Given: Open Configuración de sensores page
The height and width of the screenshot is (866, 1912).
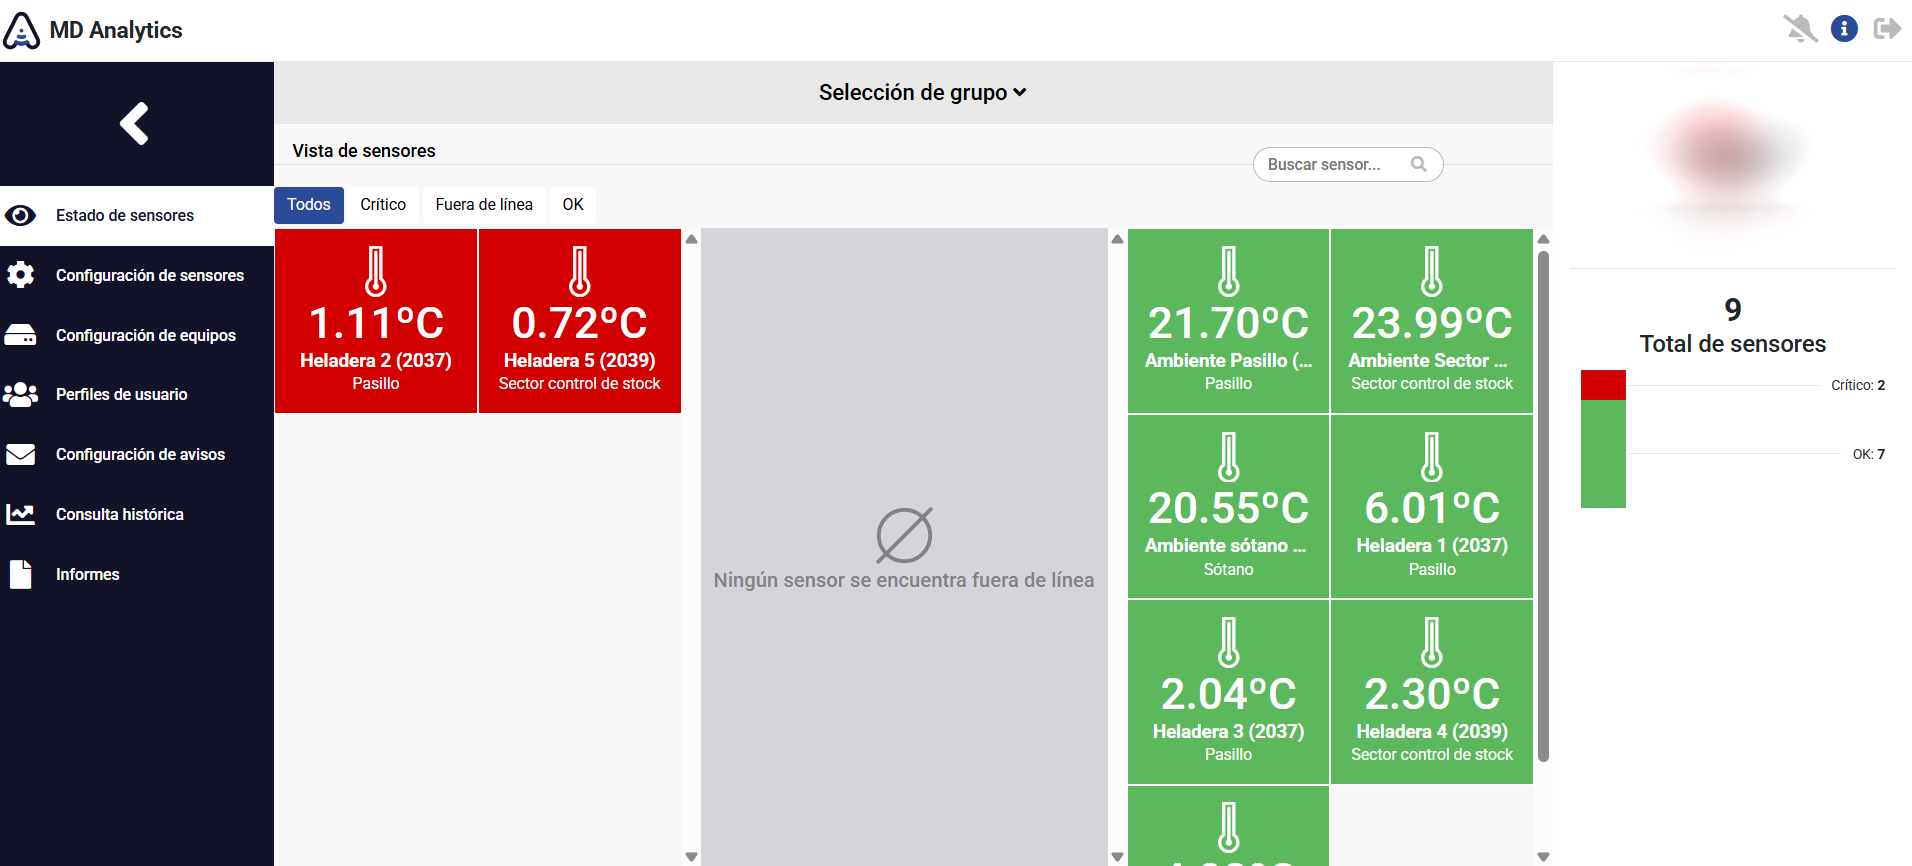Looking at the screenshot, I should [137, 275].
